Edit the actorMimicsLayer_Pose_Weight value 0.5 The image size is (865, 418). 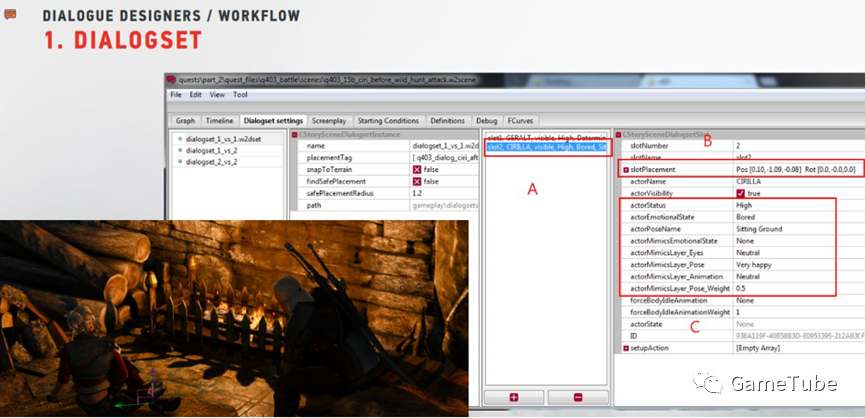click(x=799, y=288)
